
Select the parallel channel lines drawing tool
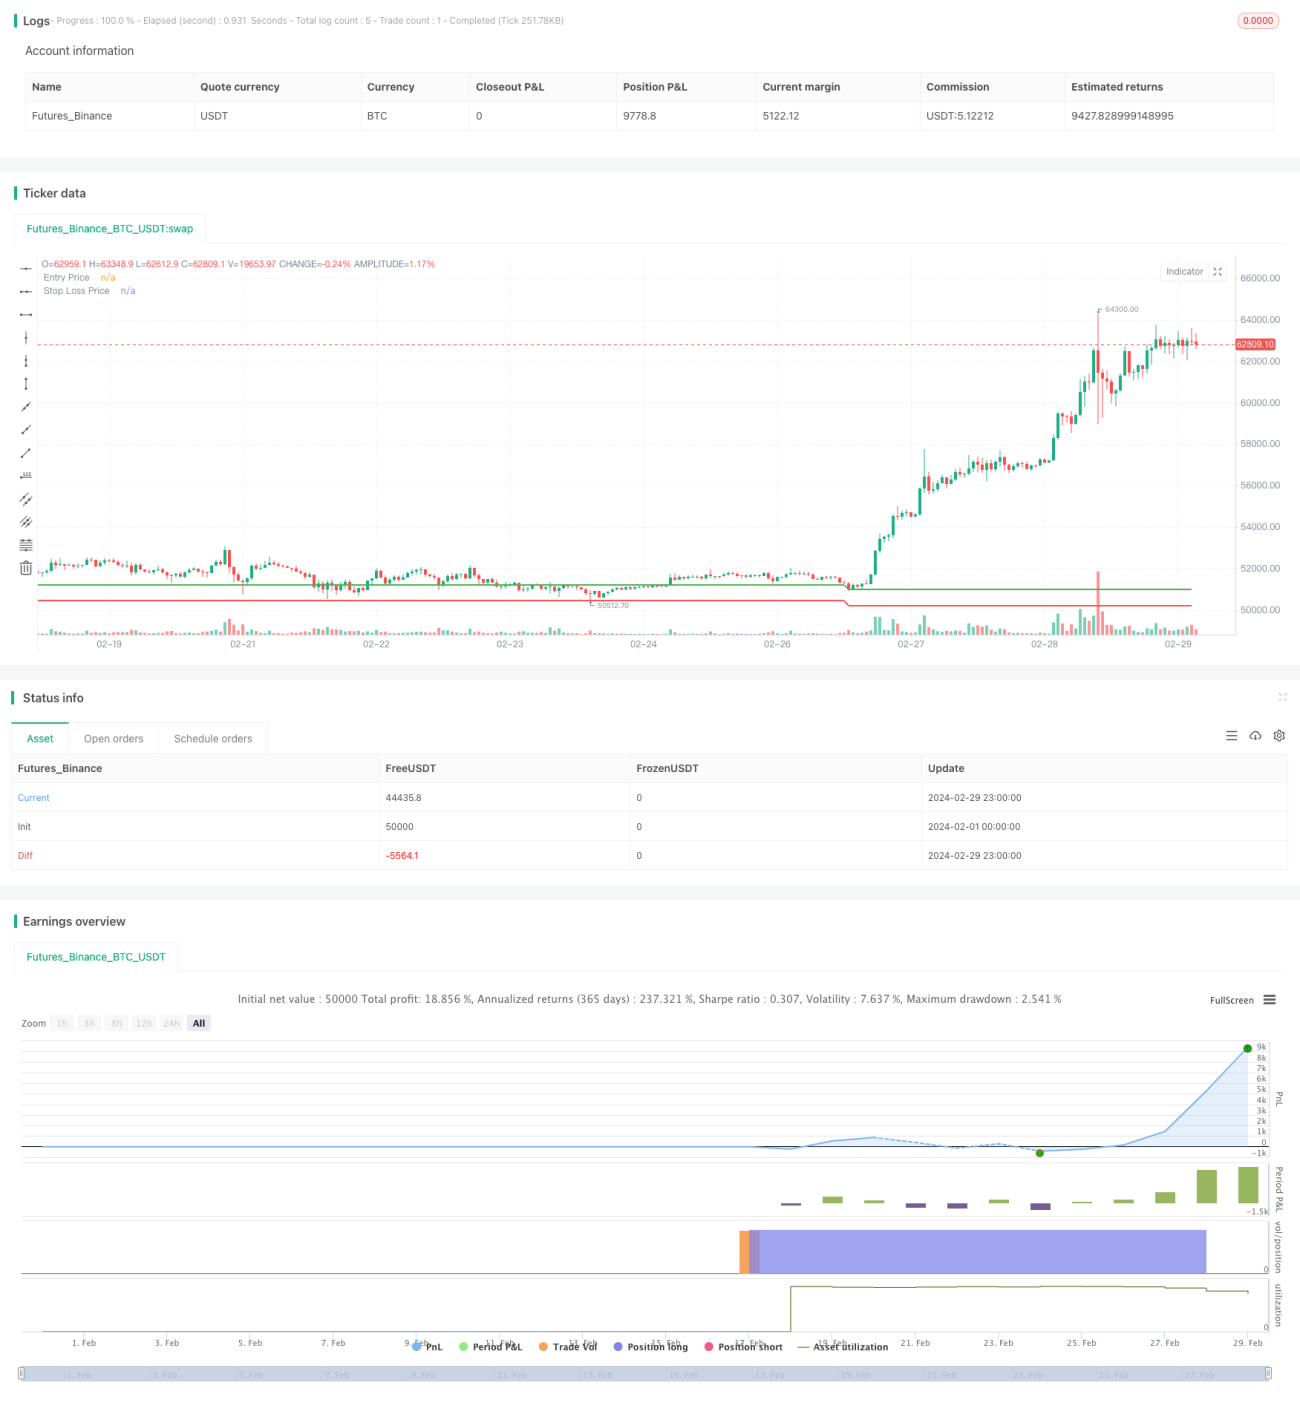coord(26,498)
